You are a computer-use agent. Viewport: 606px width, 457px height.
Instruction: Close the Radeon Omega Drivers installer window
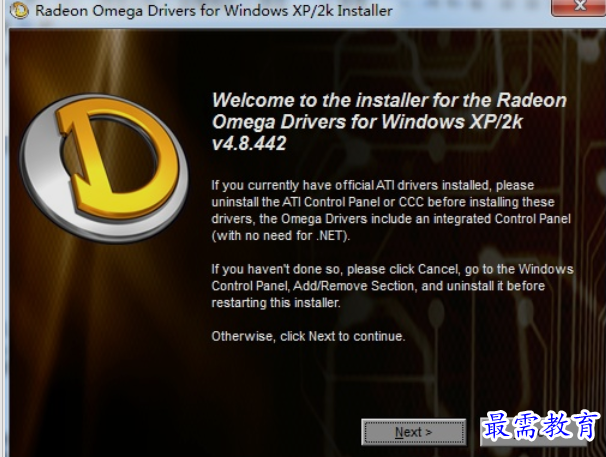[x=579, y=7]
